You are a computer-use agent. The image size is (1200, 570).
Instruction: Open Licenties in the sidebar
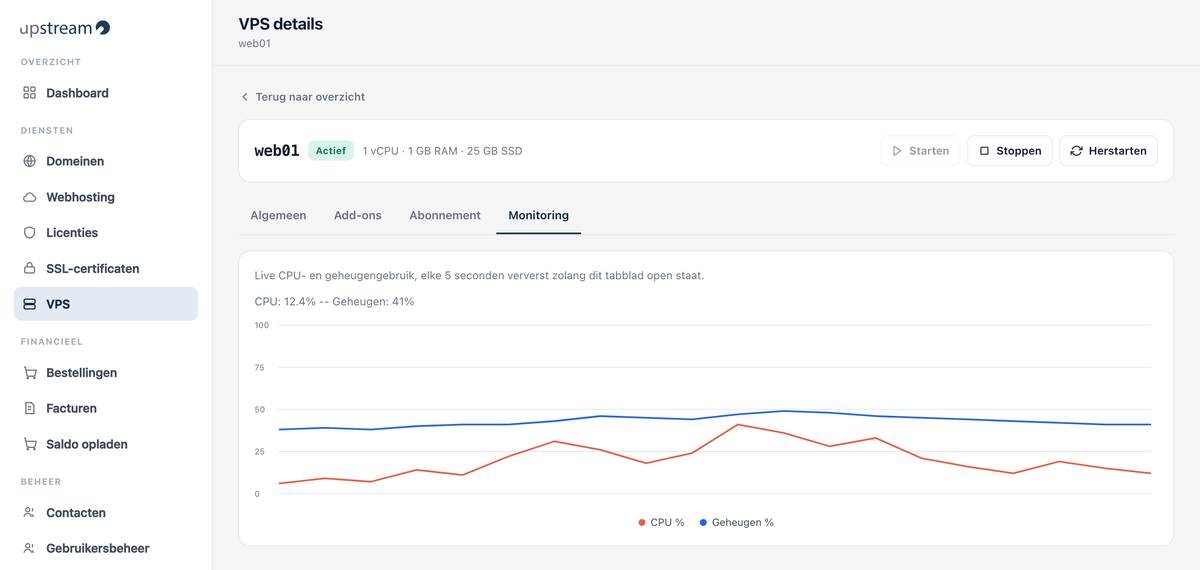pos(106,233)
